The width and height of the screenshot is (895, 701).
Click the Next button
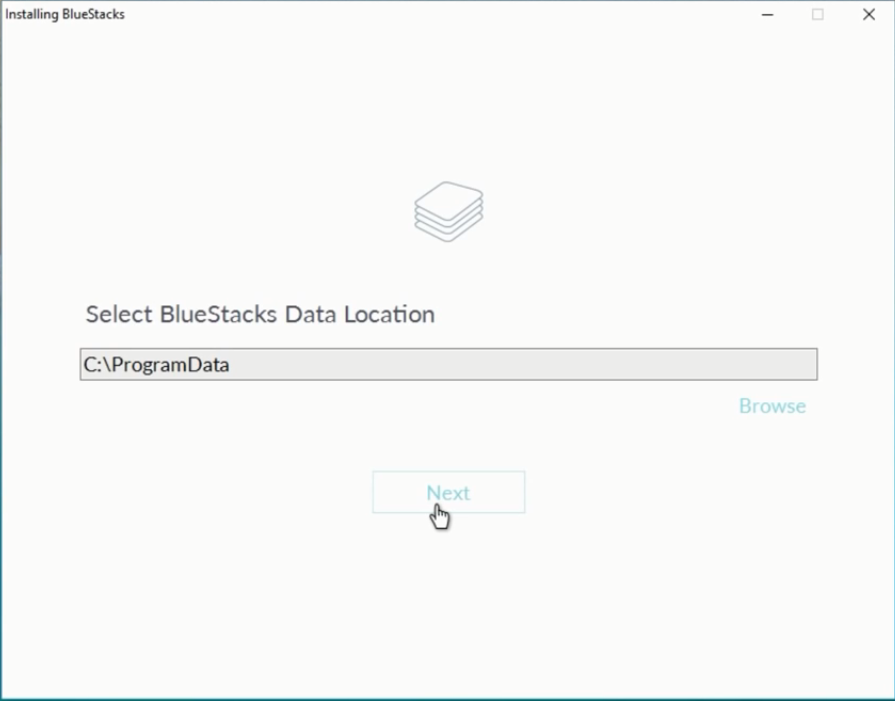pyautogui.click(x=449, y=492)
